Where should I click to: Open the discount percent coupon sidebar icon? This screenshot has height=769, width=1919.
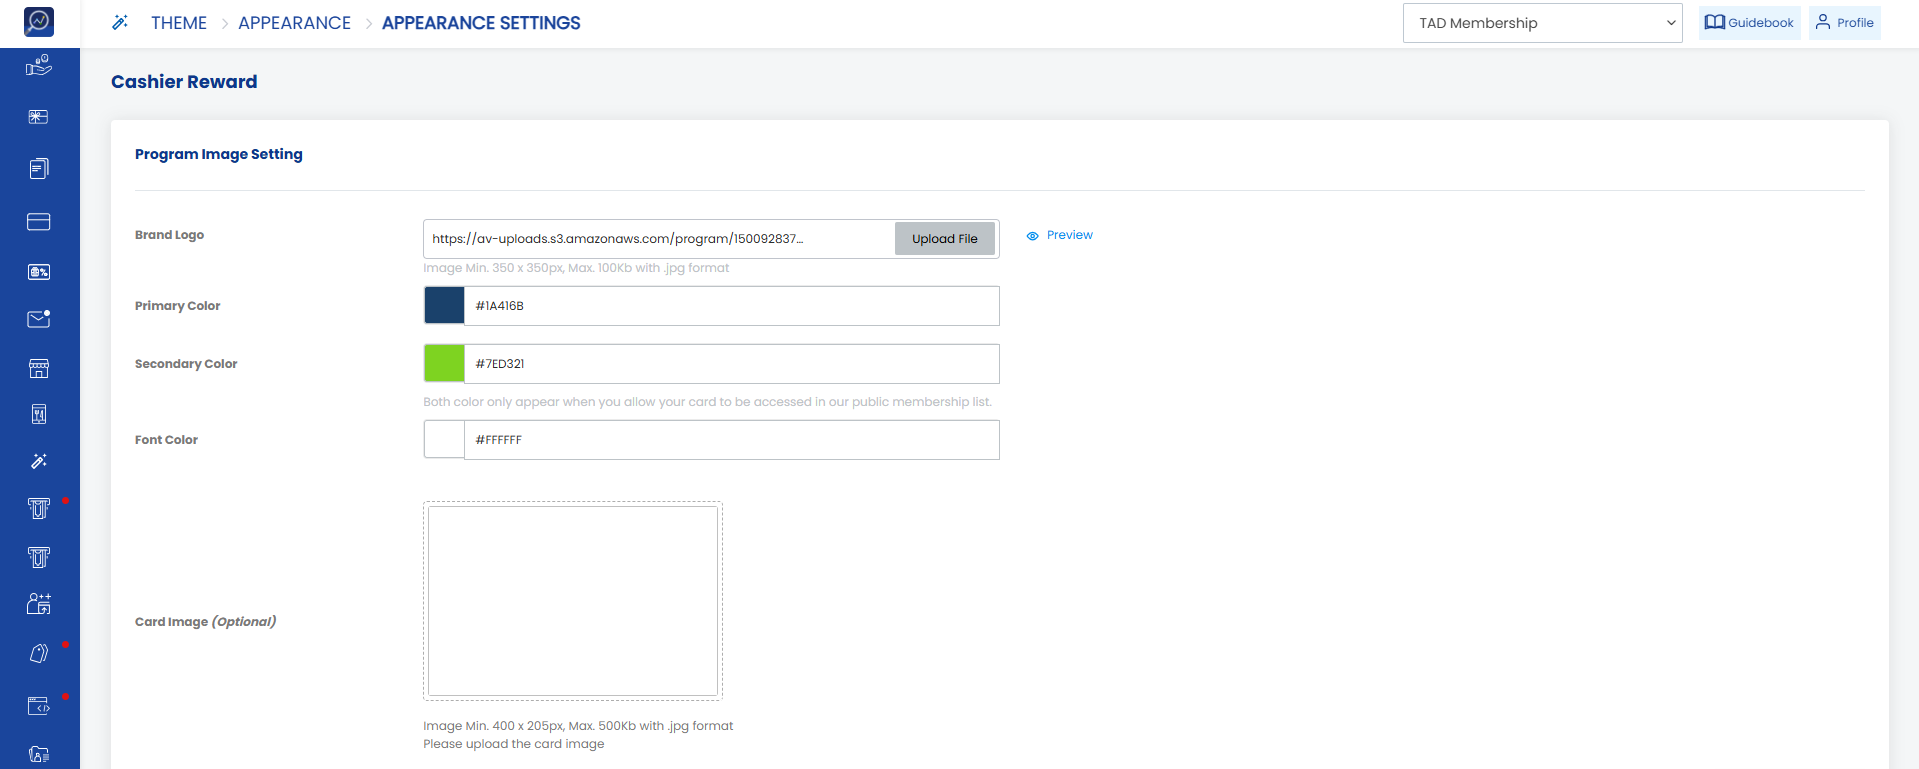coord(39,272)
